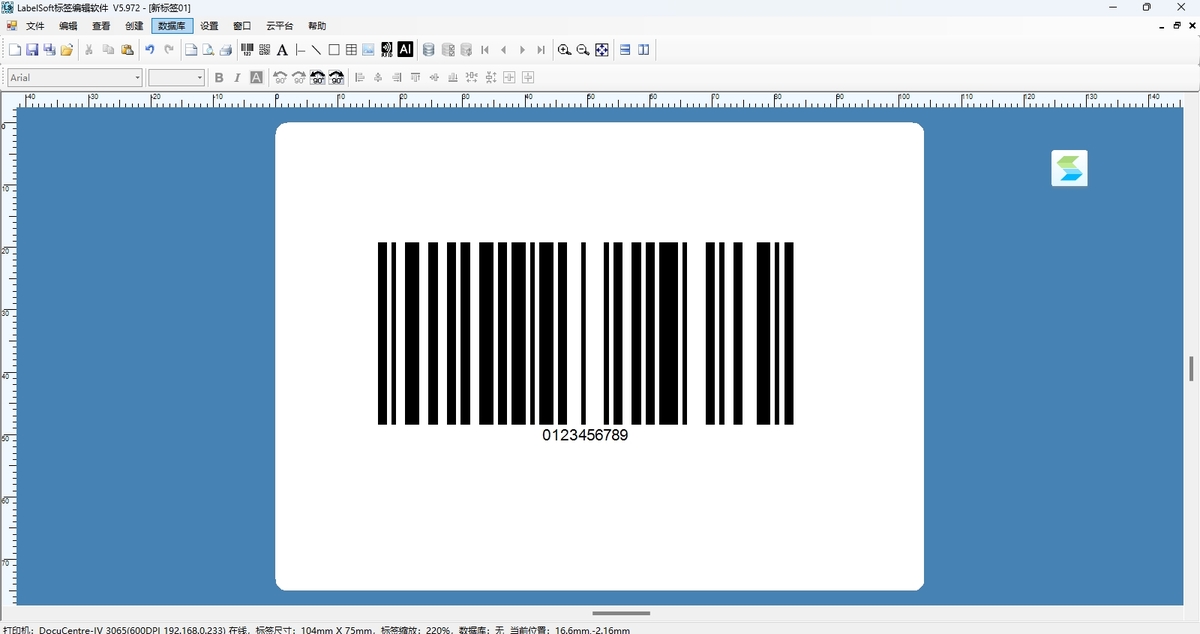Select the QR code tool
Image resolution: width=1200 pixels, height=634 pixels.
pyautogui.click(x=265, y=50)
